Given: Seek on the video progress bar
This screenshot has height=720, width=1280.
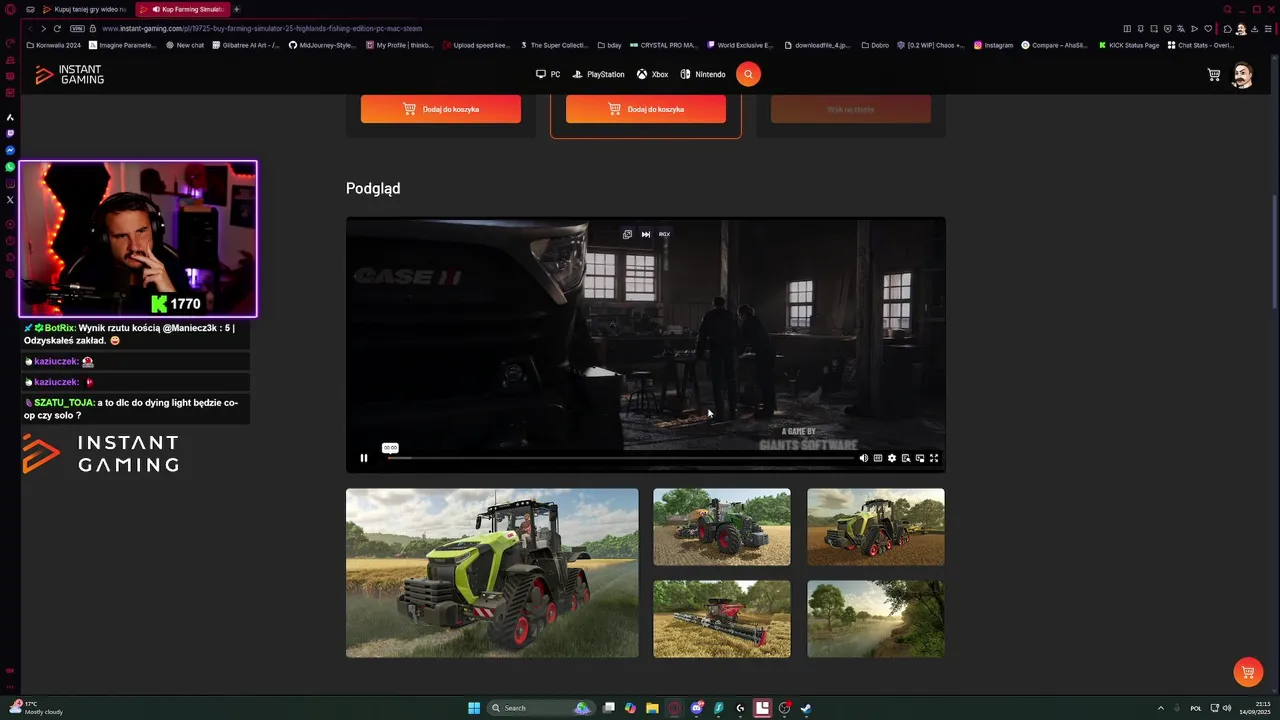Looking at the screenshot, I should 620,458.
